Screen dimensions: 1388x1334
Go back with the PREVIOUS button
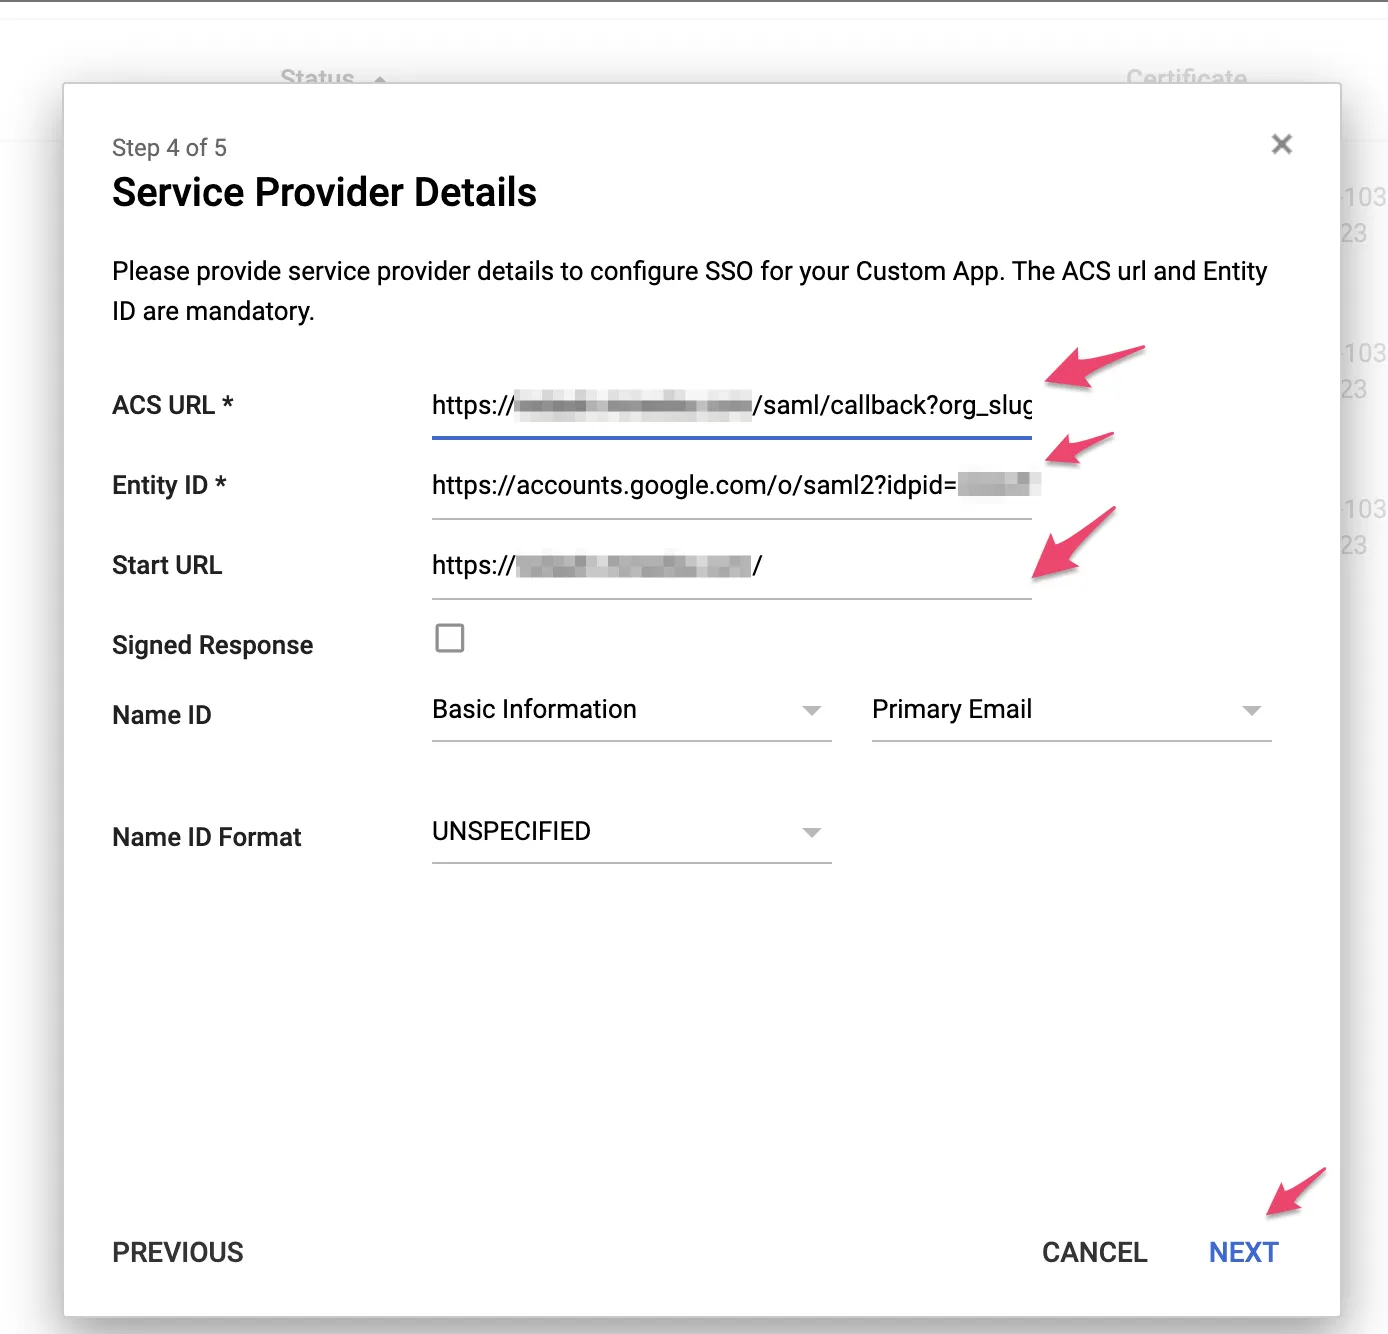tap(178, 1252)
